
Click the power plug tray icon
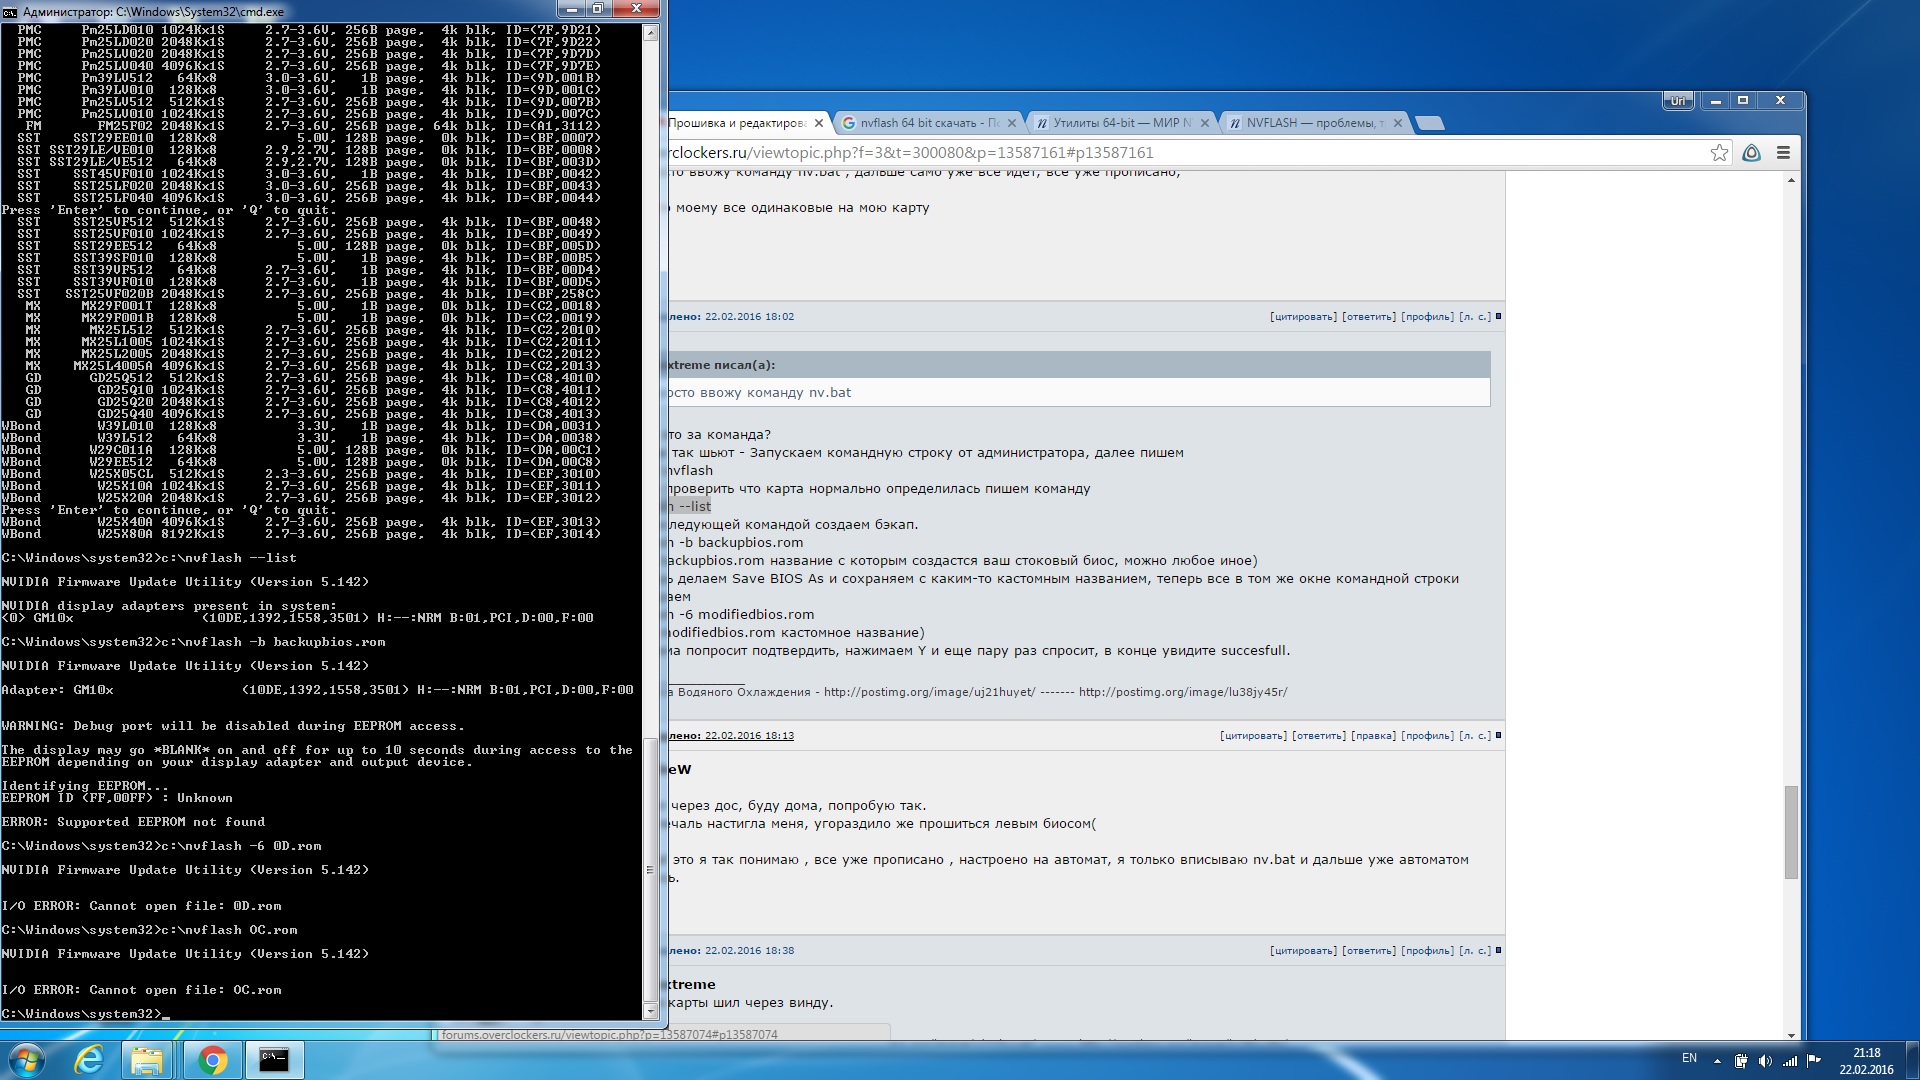1741,1061
